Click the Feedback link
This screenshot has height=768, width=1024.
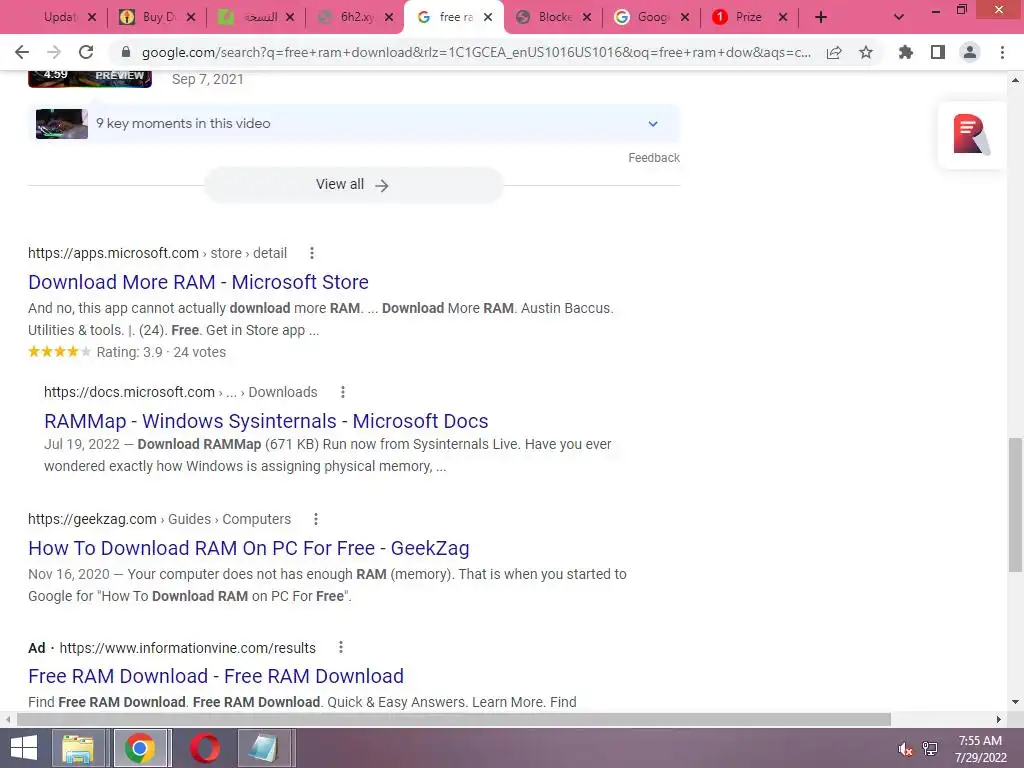click(x=654, y=158)
